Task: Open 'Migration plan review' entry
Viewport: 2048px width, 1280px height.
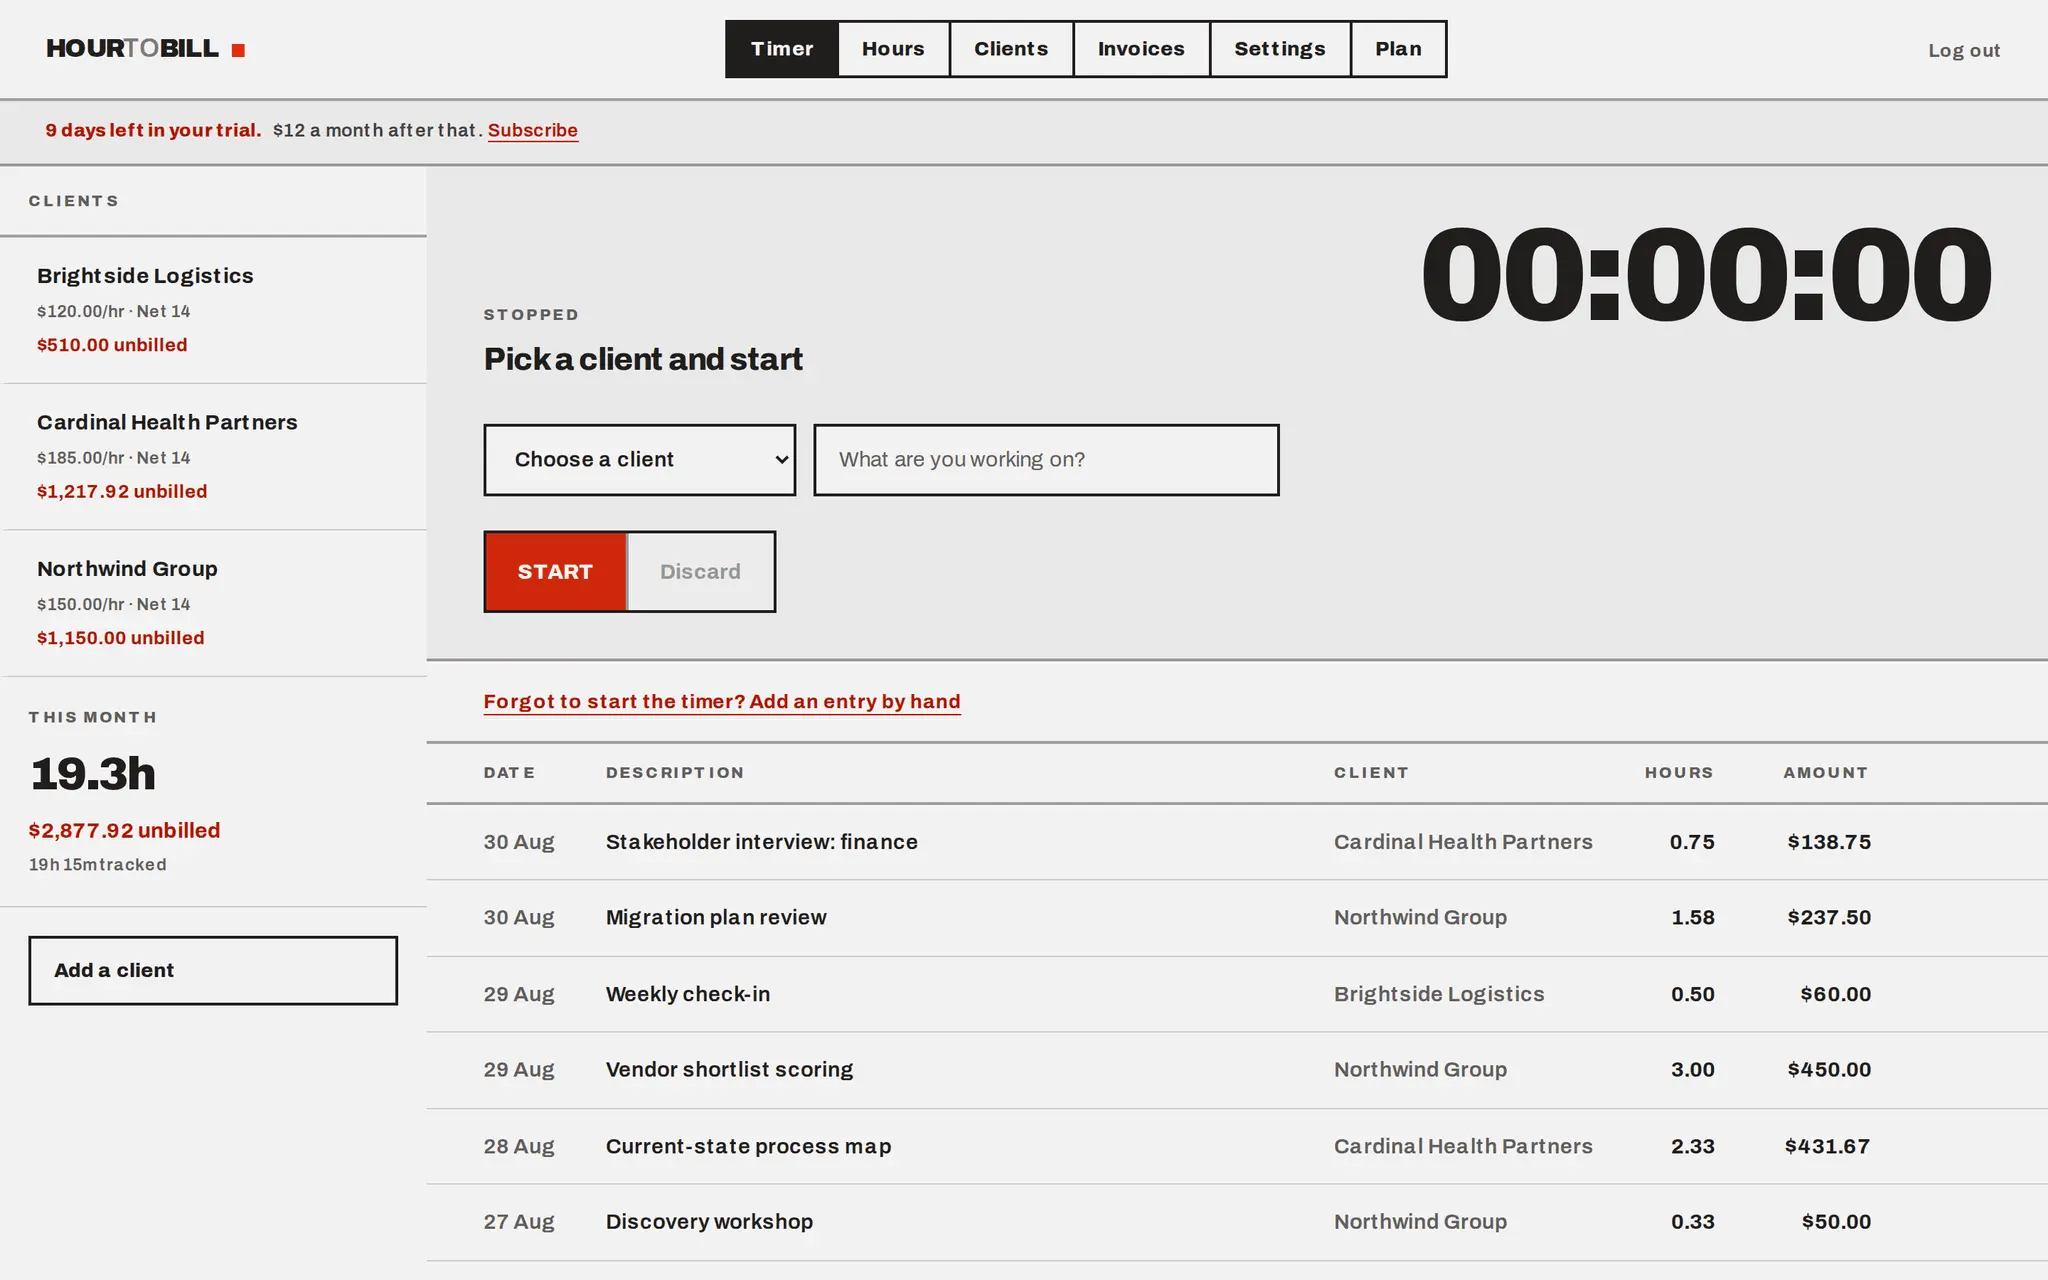Action: point(716,918)
